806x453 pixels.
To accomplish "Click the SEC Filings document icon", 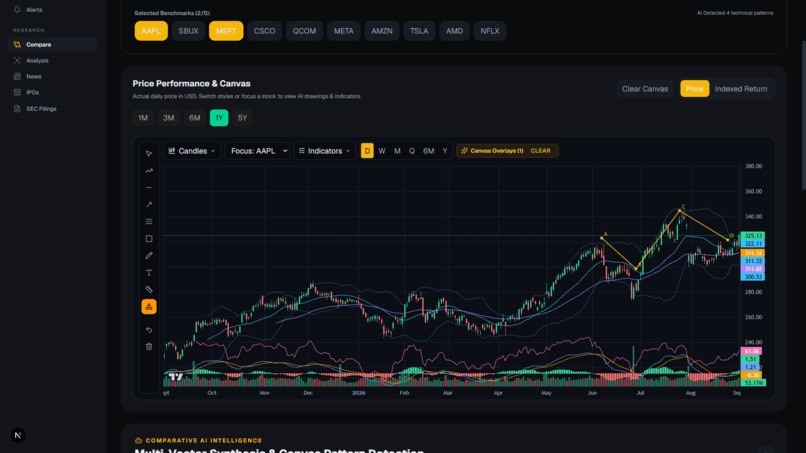I will point(17,108).
